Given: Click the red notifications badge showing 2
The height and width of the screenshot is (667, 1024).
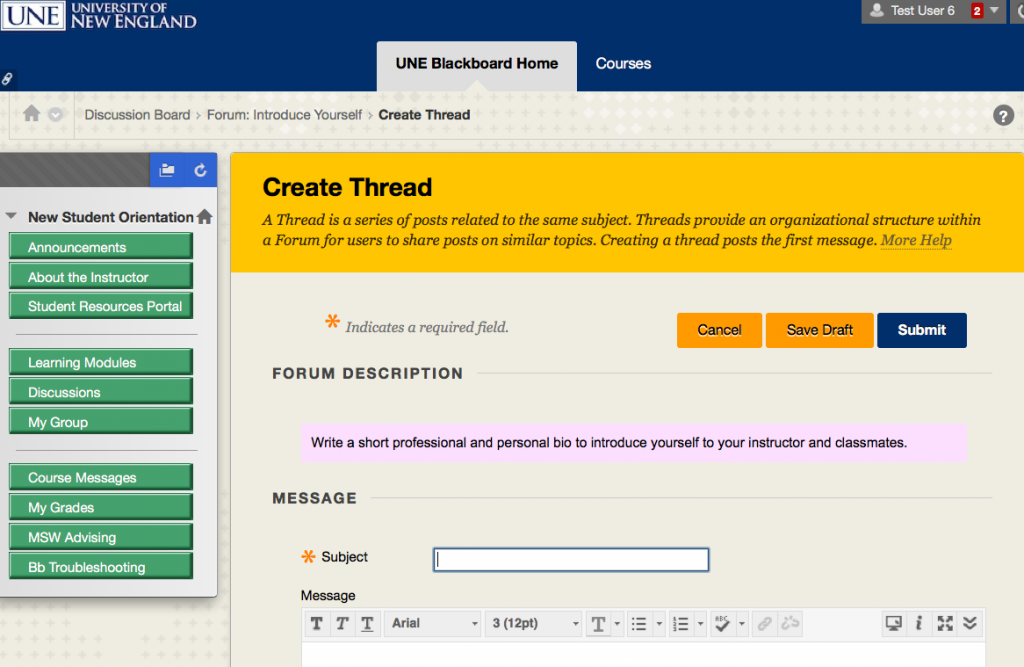Looking at the screenshot, I should [977, 10].
